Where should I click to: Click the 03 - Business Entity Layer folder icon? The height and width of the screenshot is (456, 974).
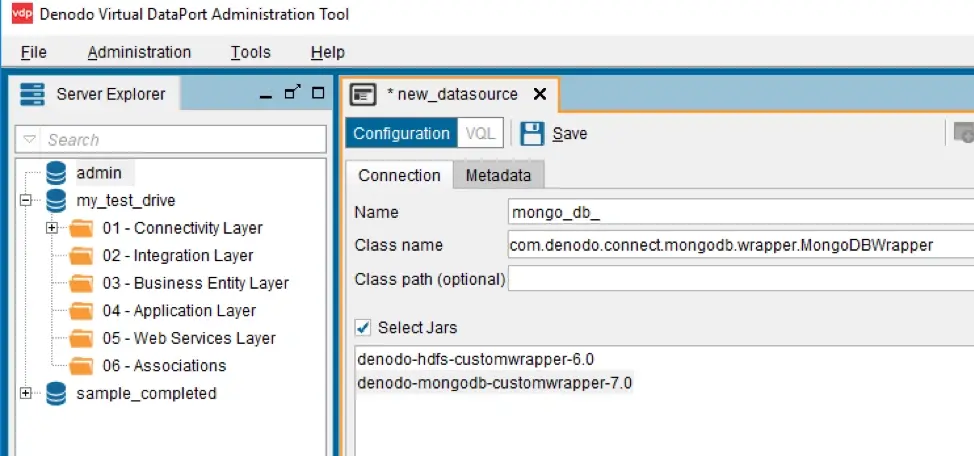coord(81,283)
